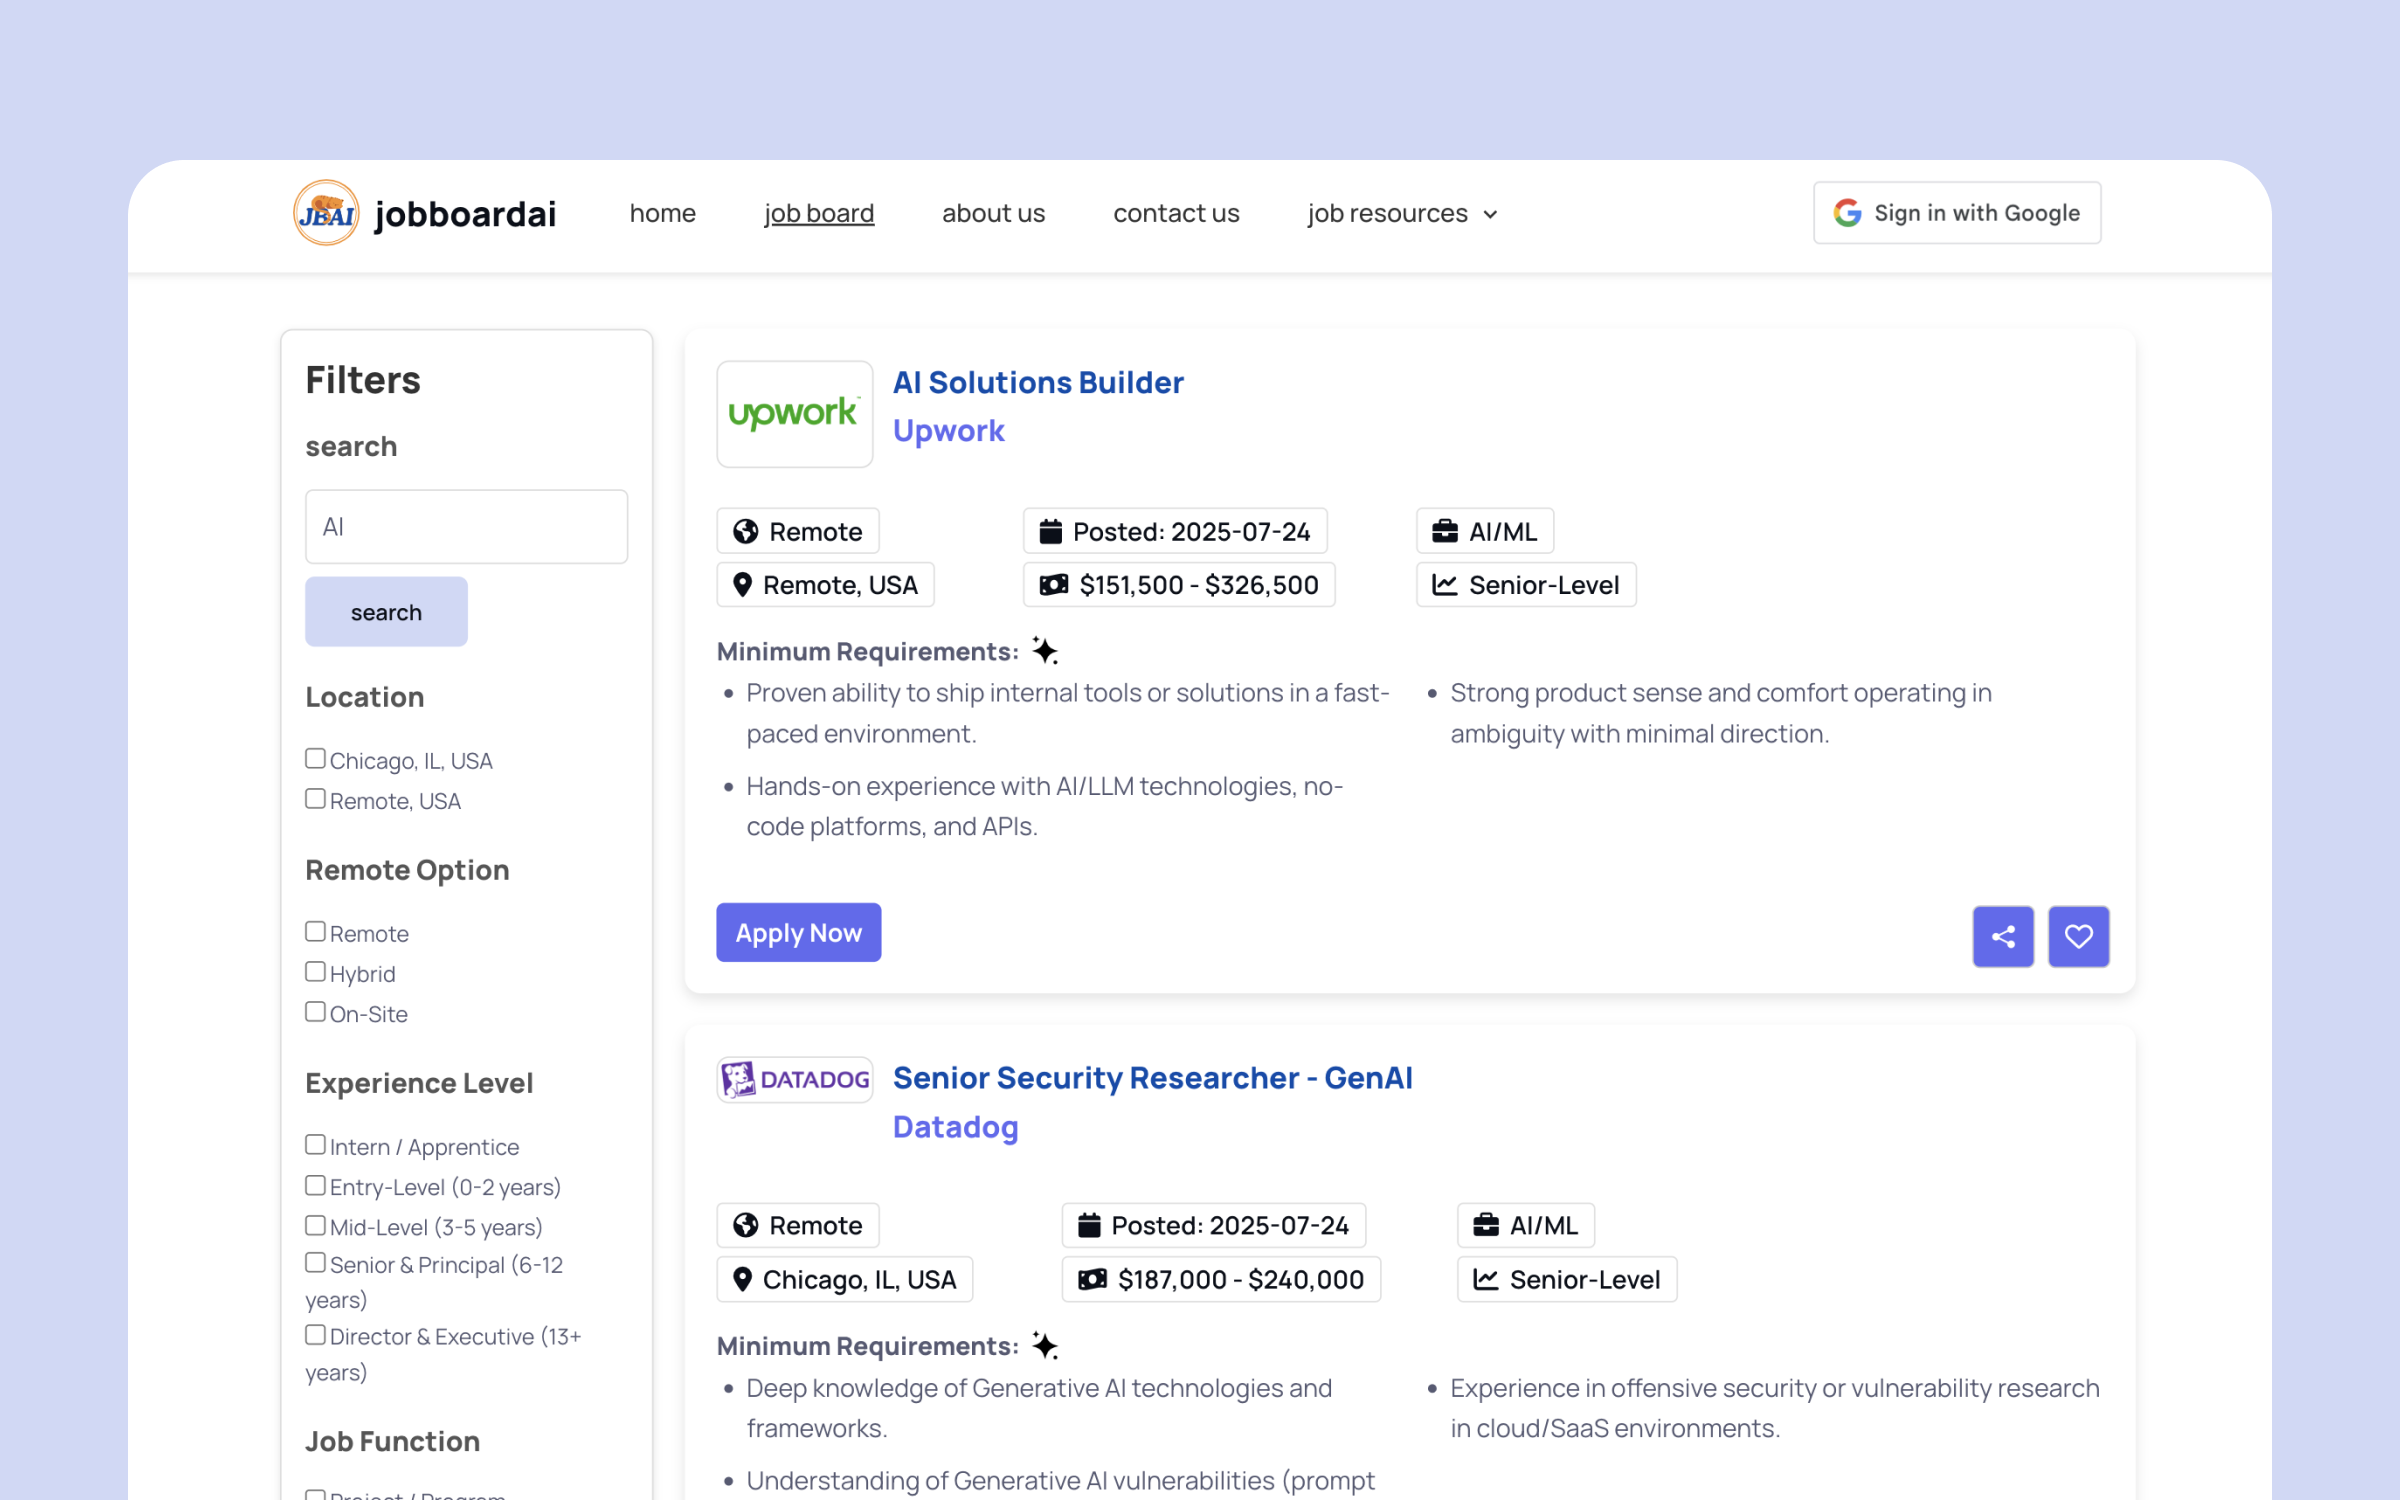
Task: Click briefcase icon in Datadog AI/ML tag
Action: click(1486, 1225)
